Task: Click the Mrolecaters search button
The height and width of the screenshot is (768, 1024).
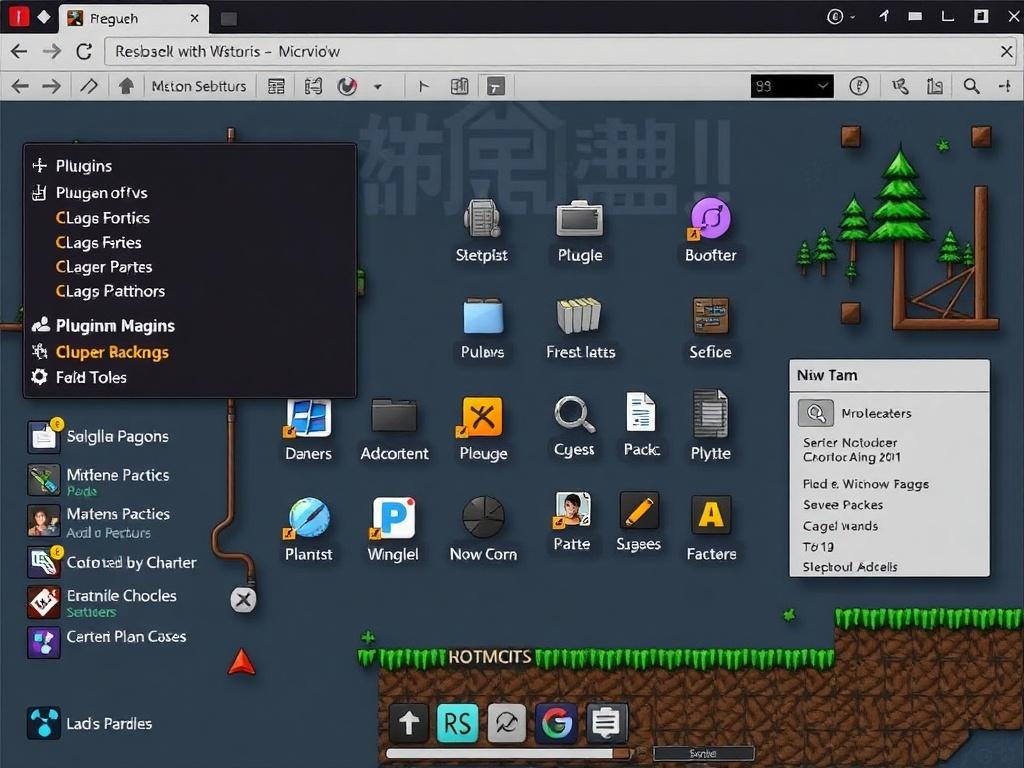Action: click(x=816, y=413)
